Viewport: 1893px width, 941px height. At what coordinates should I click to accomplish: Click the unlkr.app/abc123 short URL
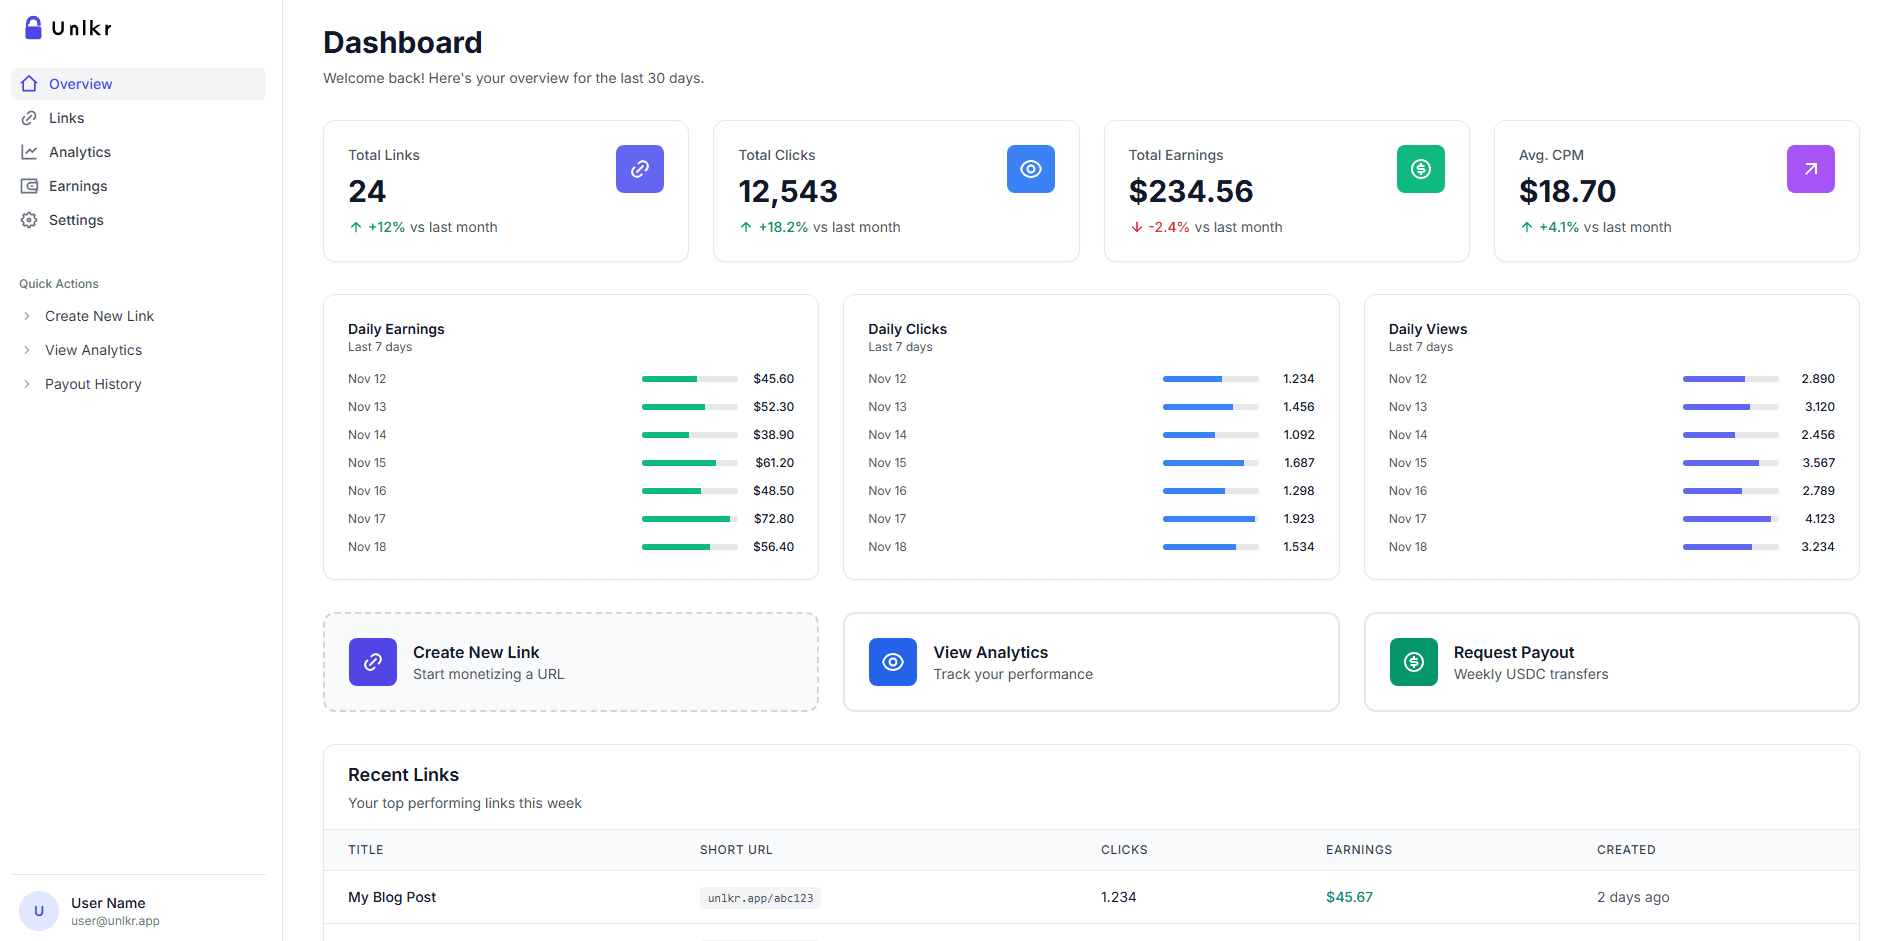pyautogui.click(x=760, y=897)
